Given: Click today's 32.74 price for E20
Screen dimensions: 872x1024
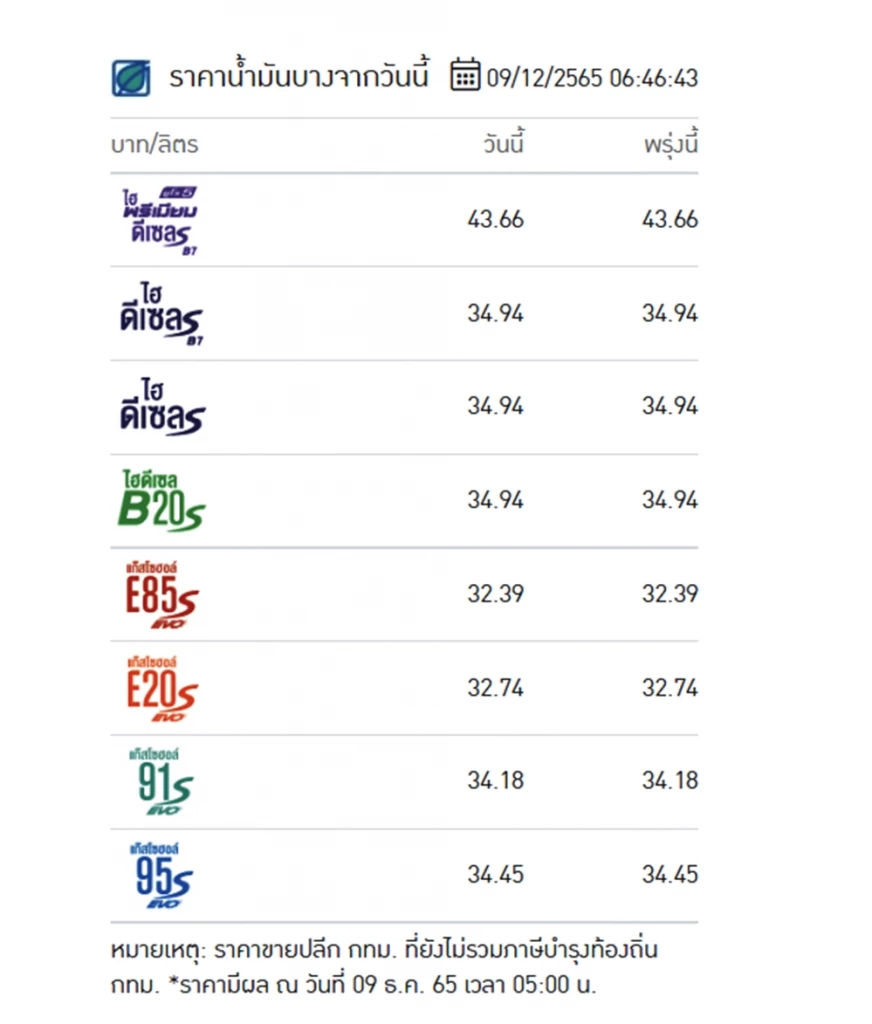Looking at the screenshot, I should 495,688.
